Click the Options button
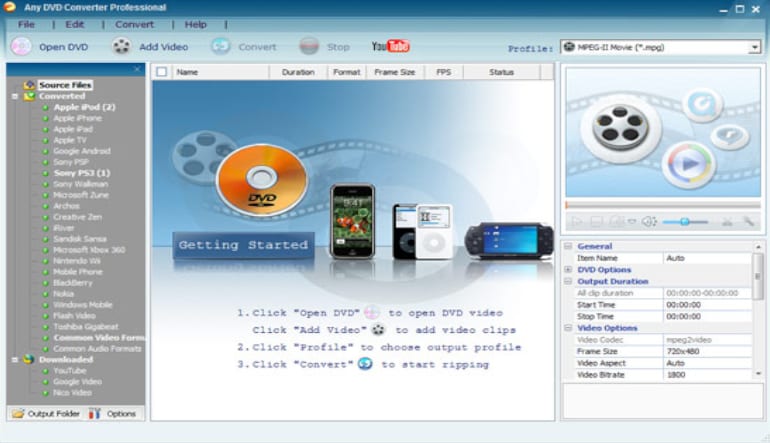 (112, 414)
